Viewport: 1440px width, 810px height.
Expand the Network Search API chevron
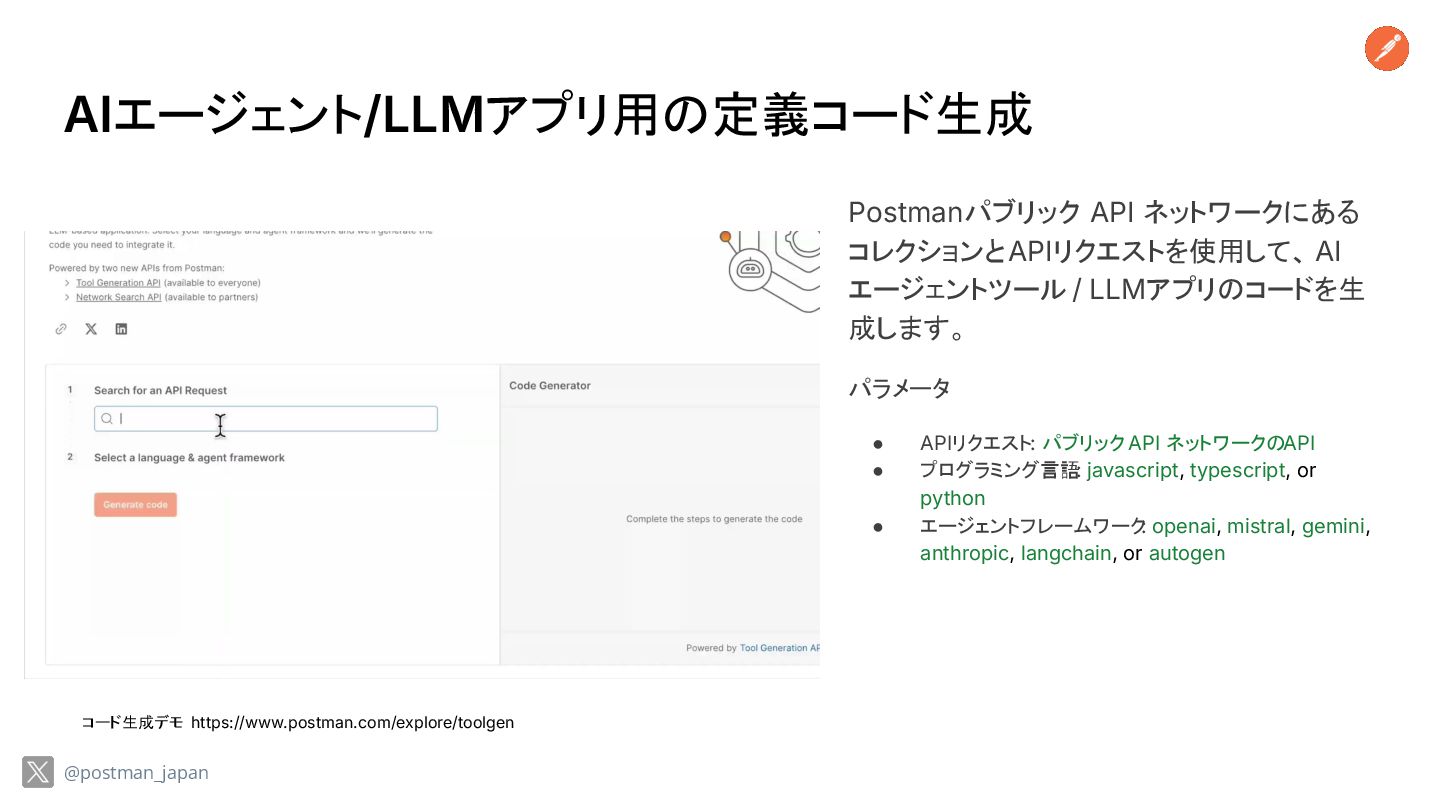coord(67,297)
